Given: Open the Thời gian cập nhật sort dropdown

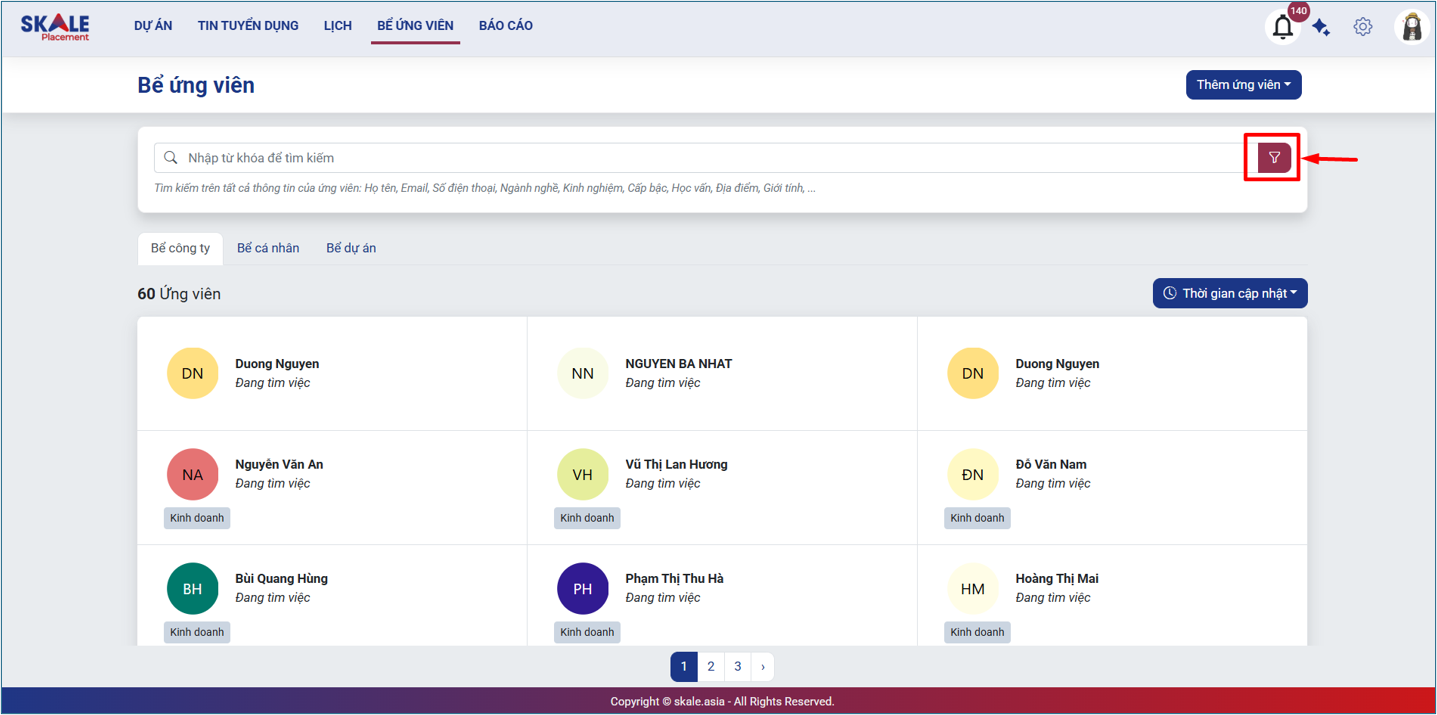Looking at the screenshot, I should coord(1230,293).
